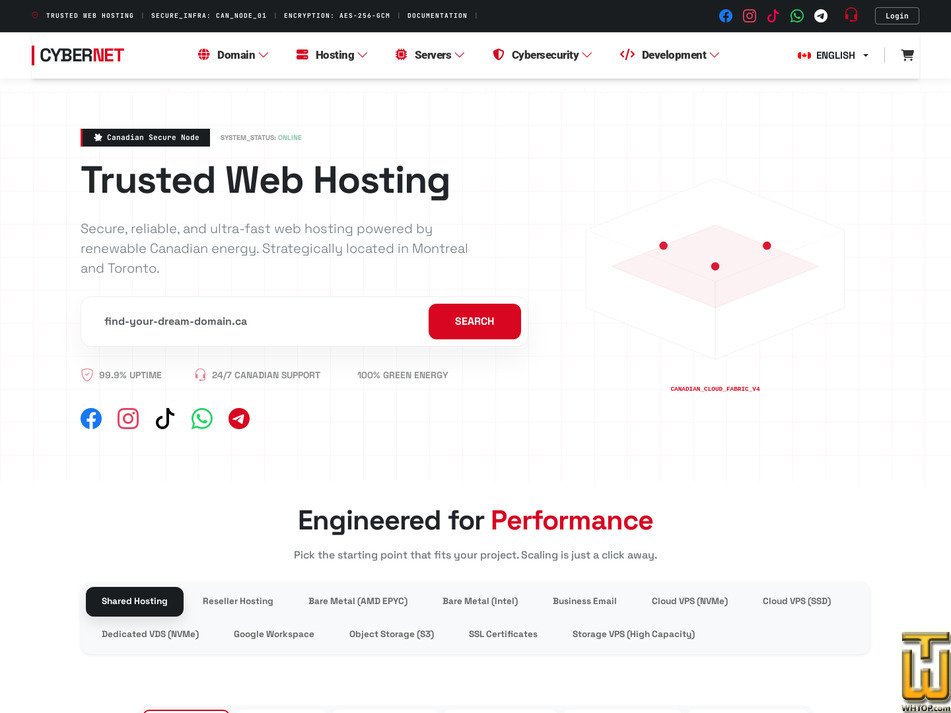Open Telegram icon in top bar

point(821,16)
